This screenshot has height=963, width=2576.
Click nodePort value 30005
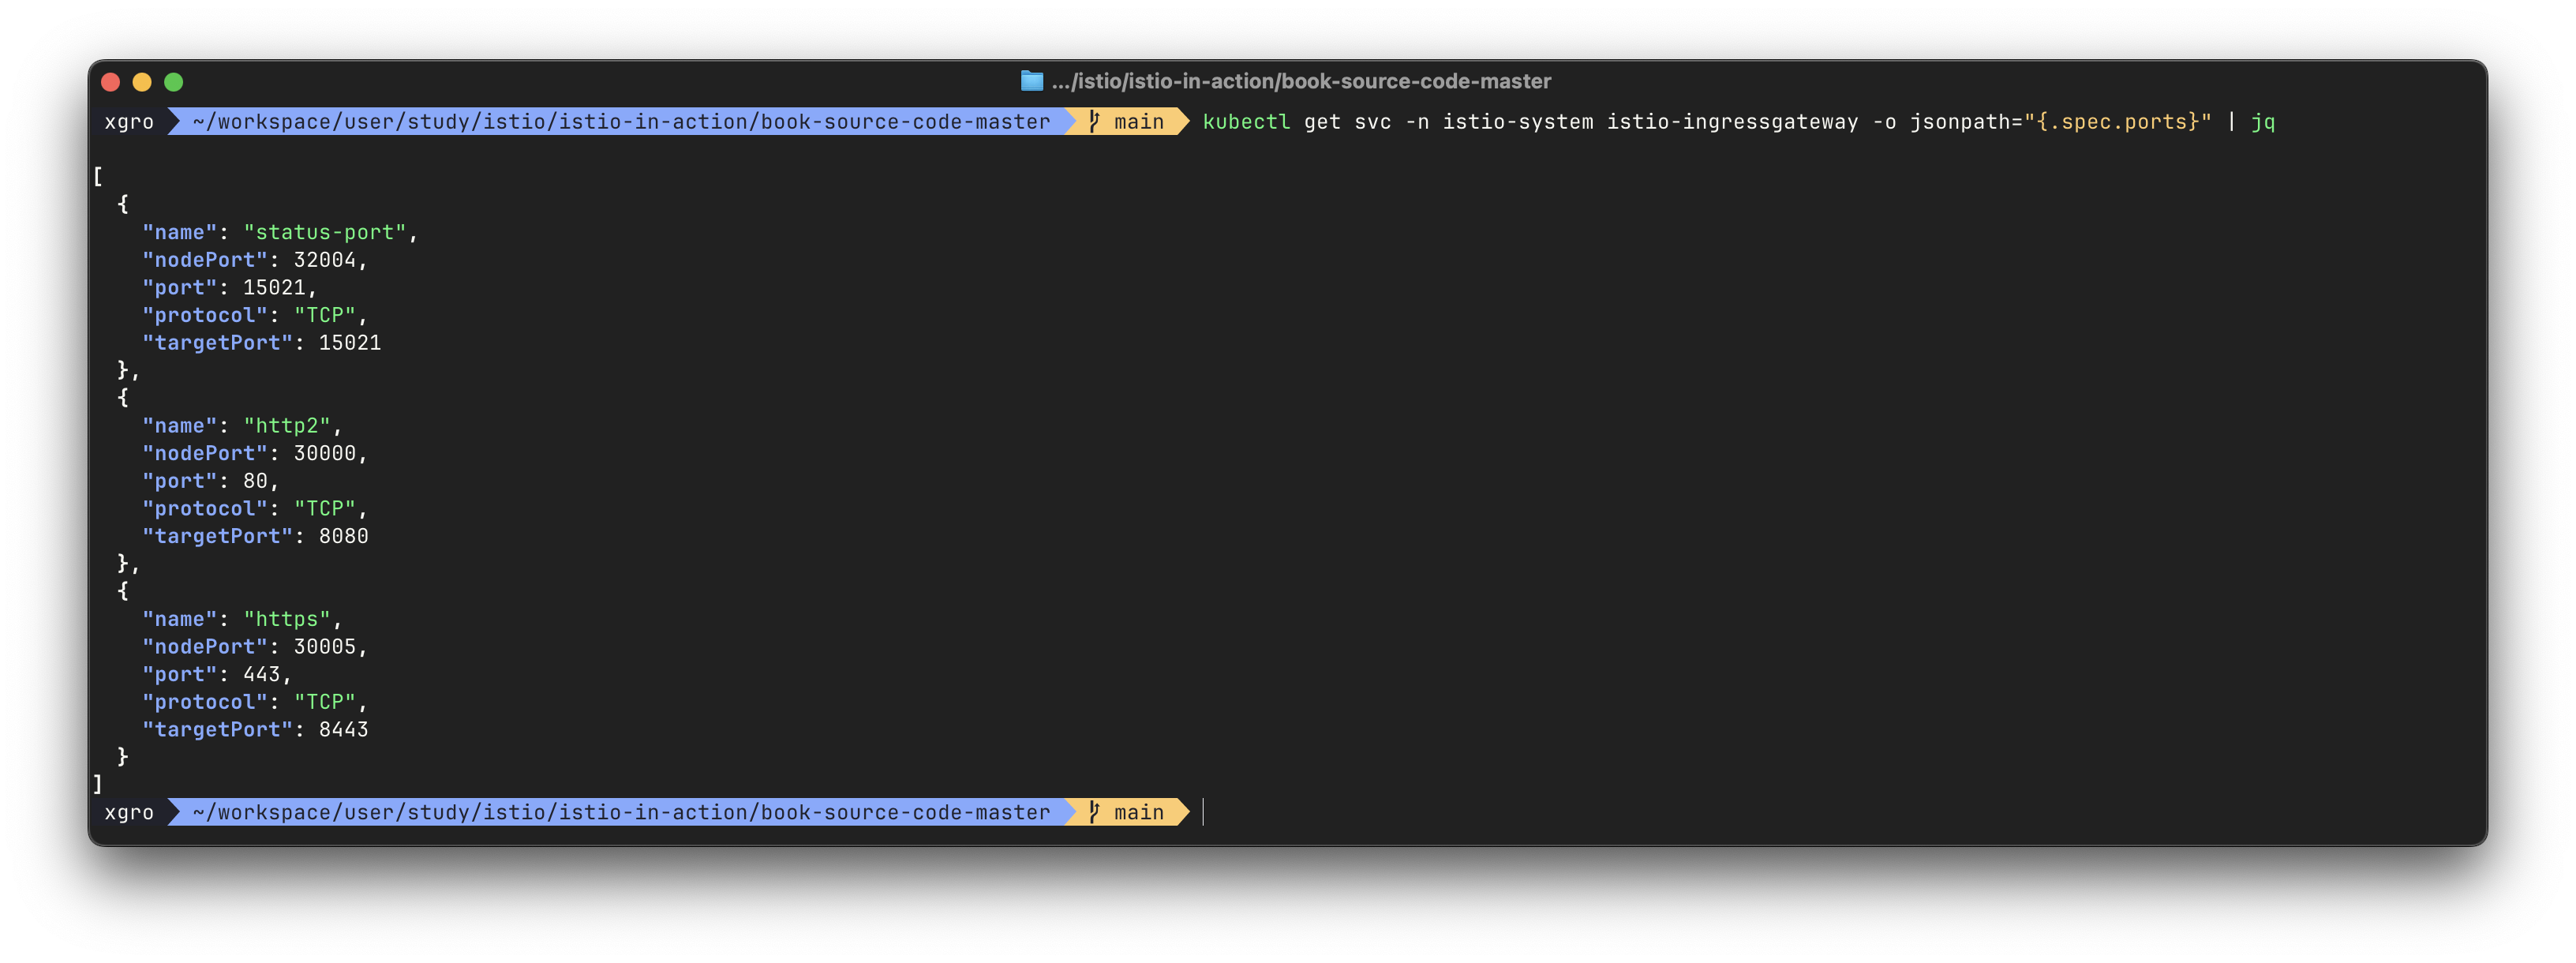pyautogui.click(x=324, y=647)
